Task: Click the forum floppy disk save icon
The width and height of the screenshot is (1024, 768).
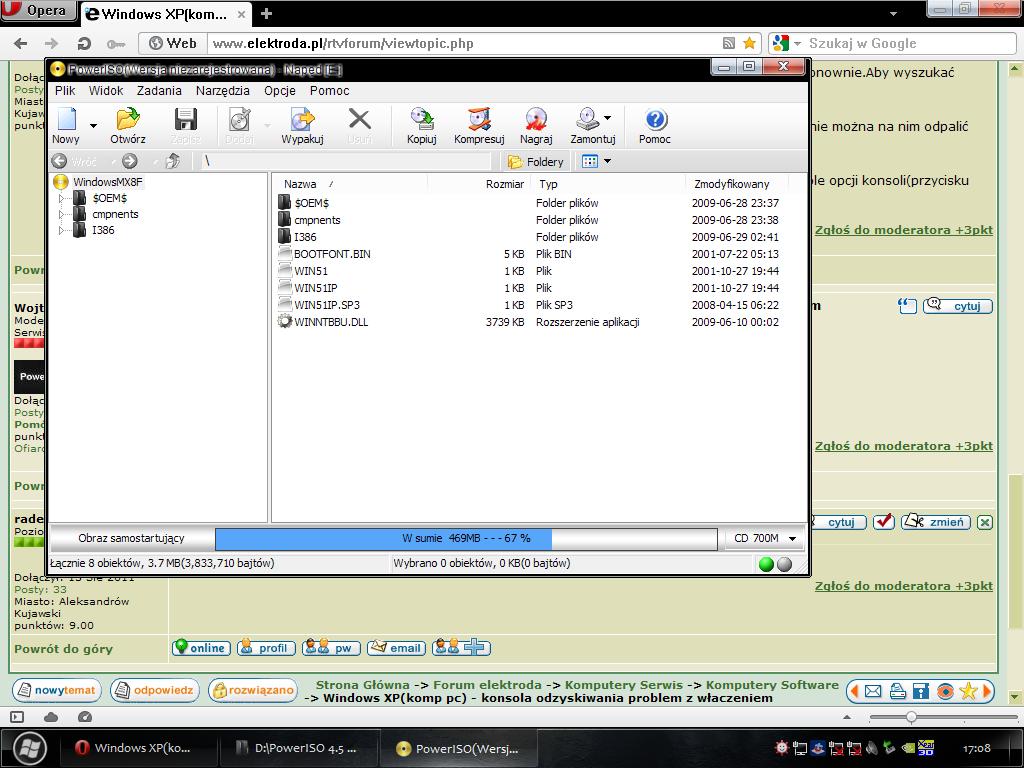Action: pos(921,691)
